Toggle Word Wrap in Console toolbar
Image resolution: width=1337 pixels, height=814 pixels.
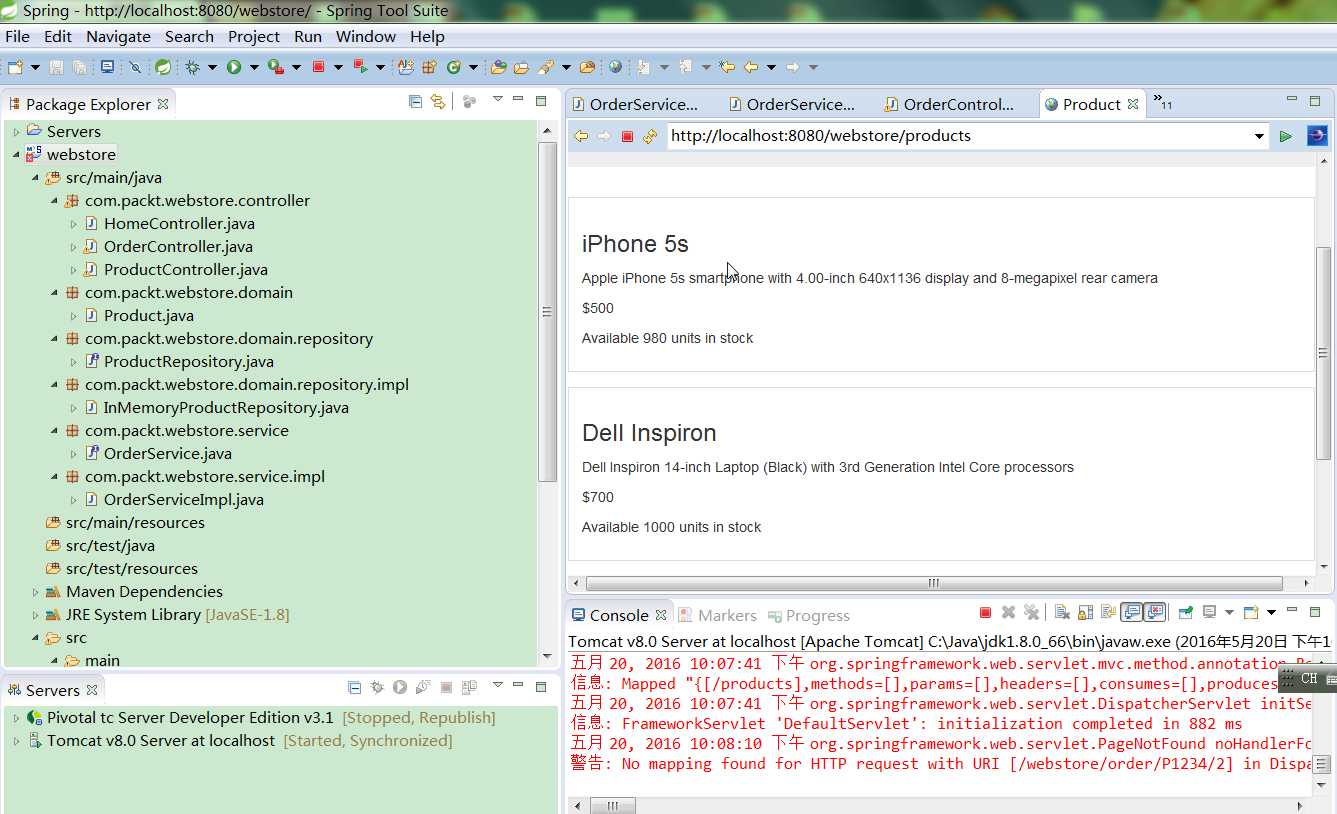click(x=1108, y=612)
